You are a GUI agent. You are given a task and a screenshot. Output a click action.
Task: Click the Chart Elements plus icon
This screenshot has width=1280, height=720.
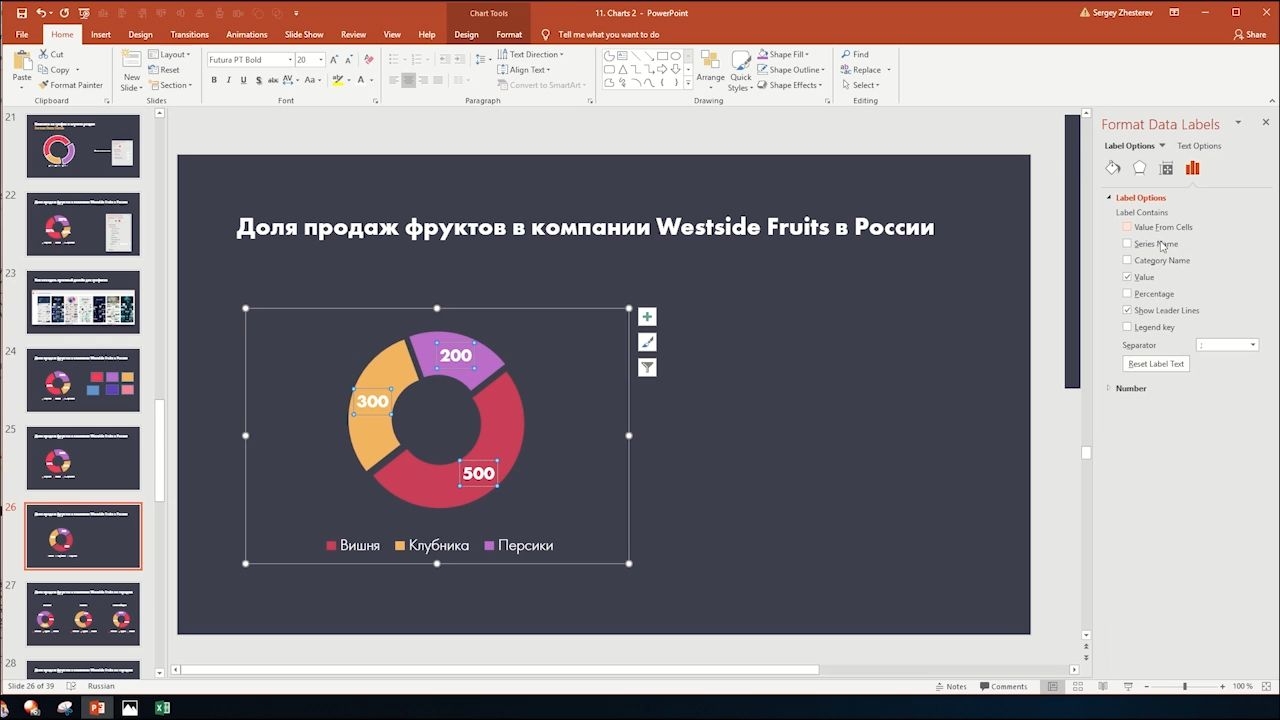647,317
